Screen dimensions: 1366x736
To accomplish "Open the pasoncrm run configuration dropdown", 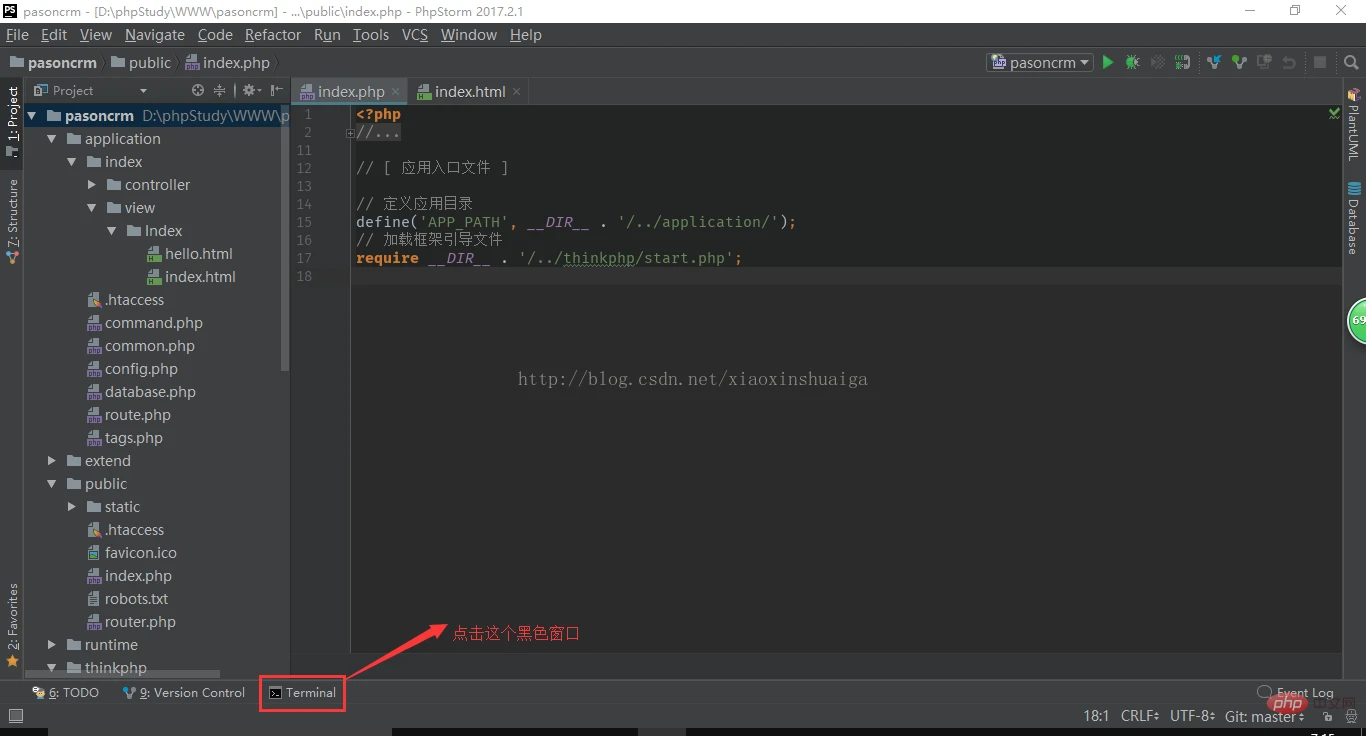I will [1040, 62].
